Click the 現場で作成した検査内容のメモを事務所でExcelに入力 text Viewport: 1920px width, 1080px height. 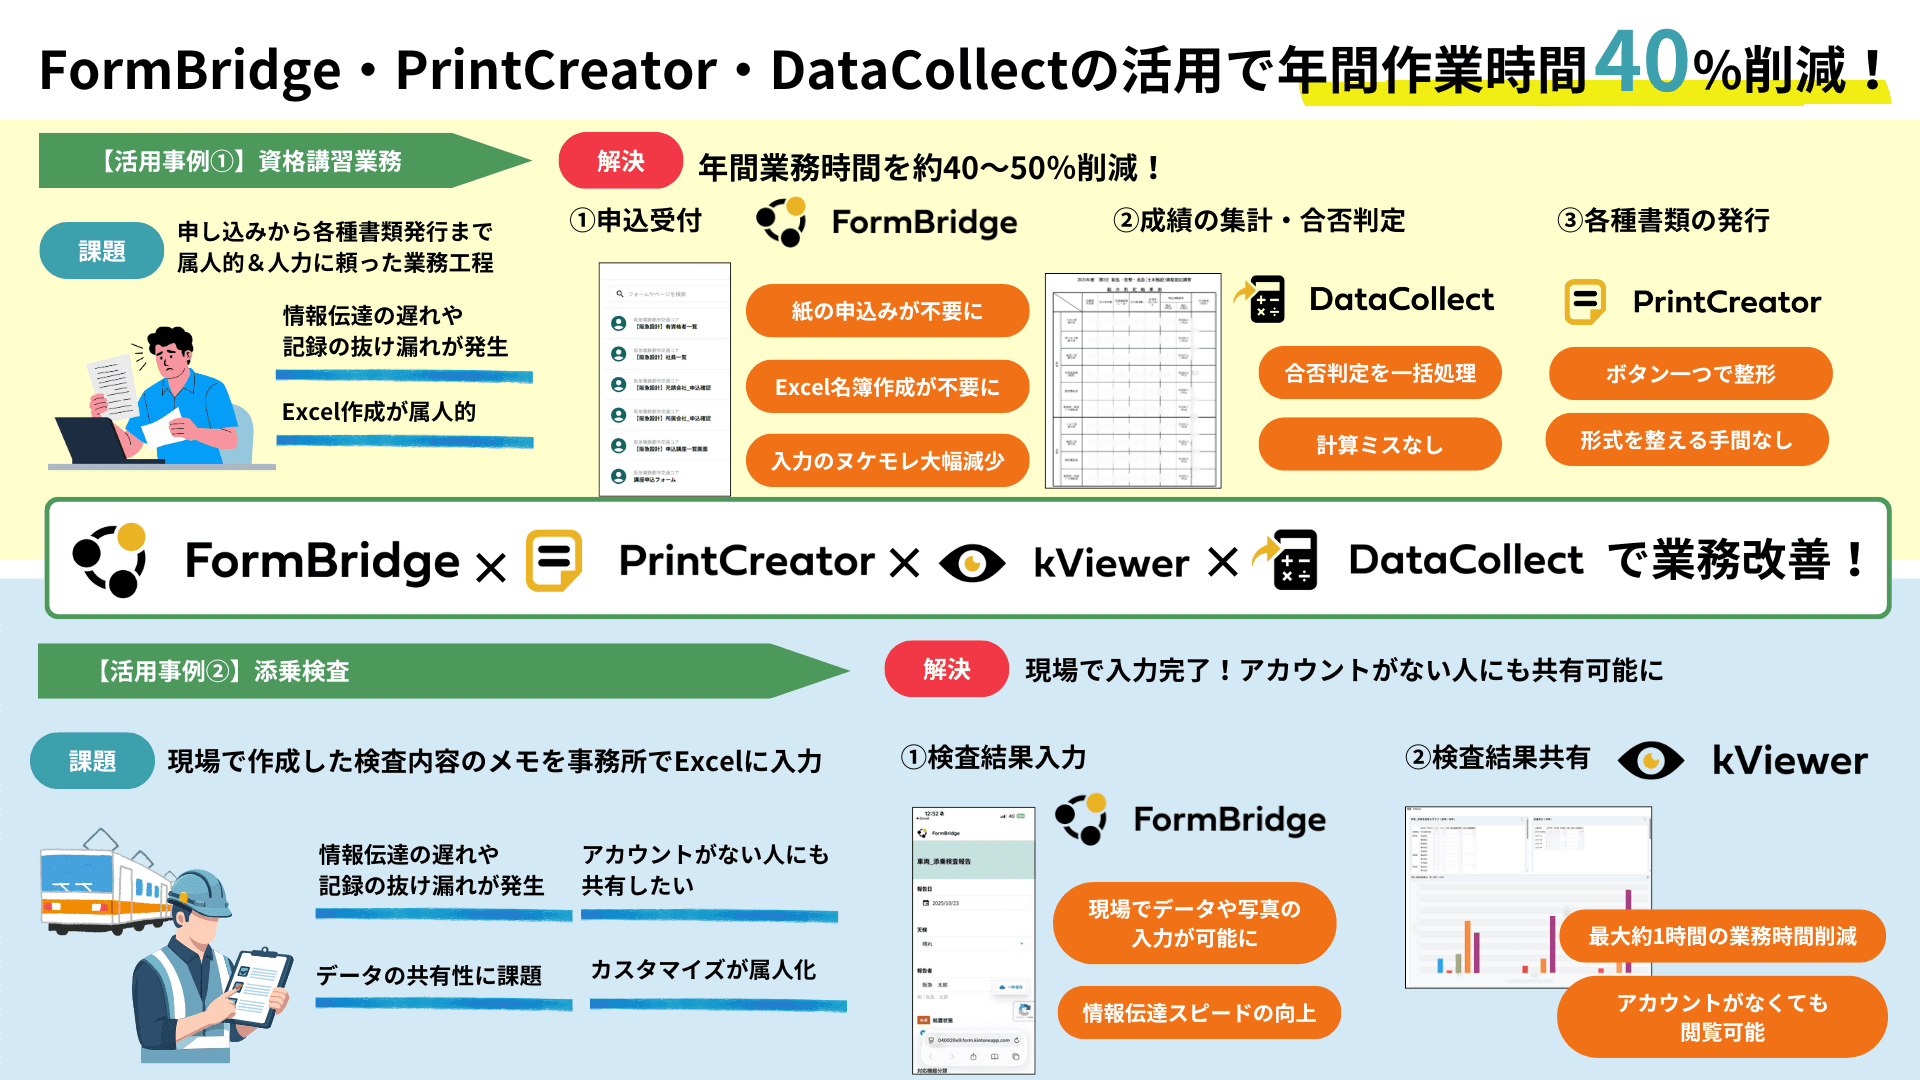coord(495,761)
